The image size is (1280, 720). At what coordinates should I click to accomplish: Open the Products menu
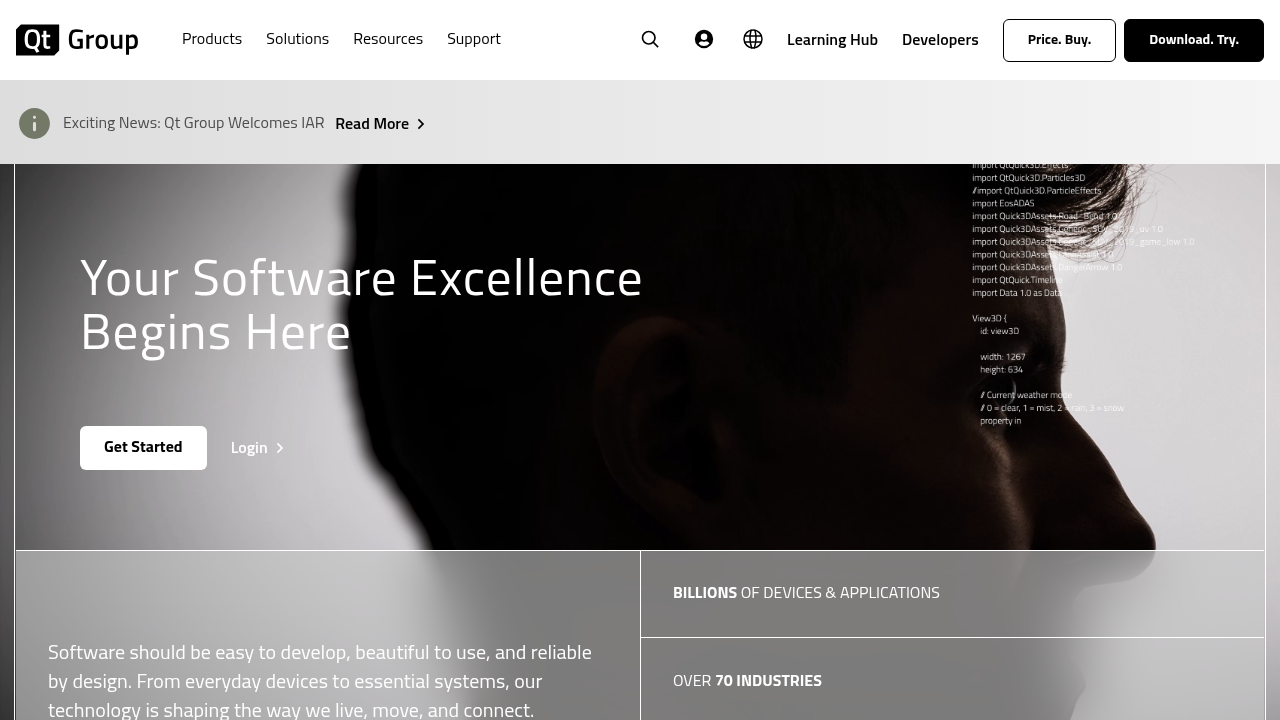click(x=212, y=39)
